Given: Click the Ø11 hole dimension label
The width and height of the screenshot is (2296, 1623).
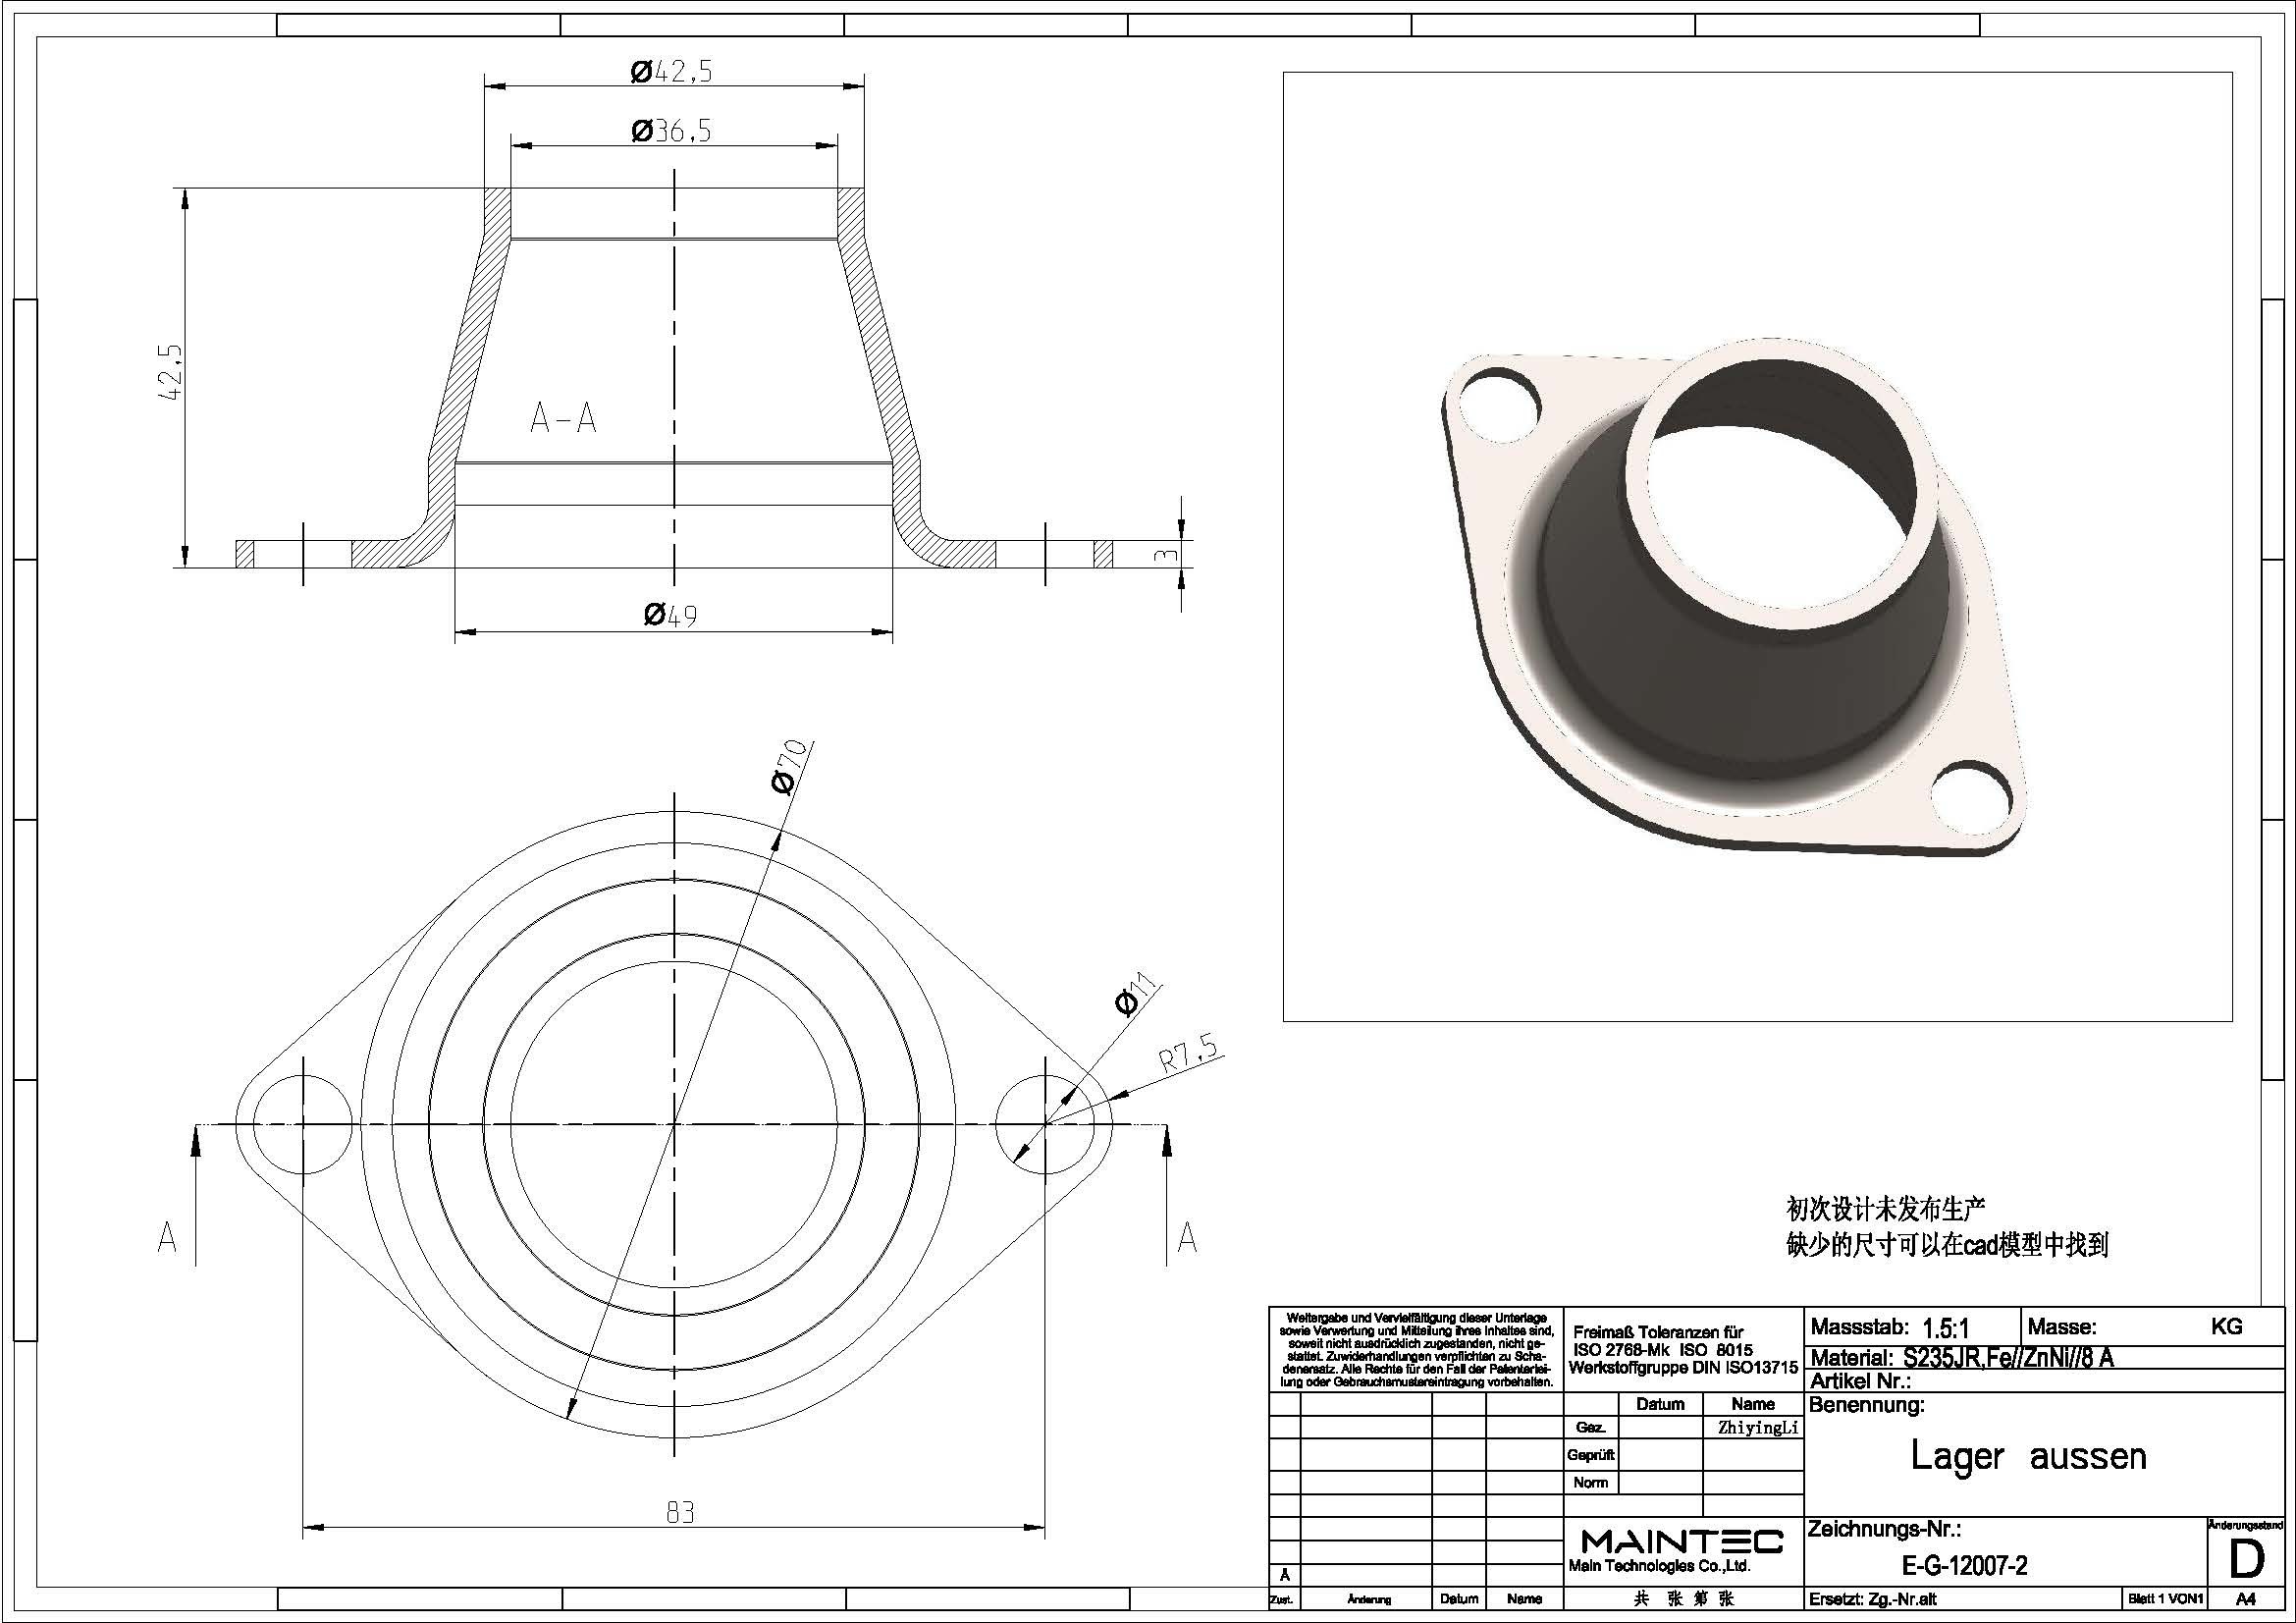Looking at the screenshot, I should click(1134, 994).
